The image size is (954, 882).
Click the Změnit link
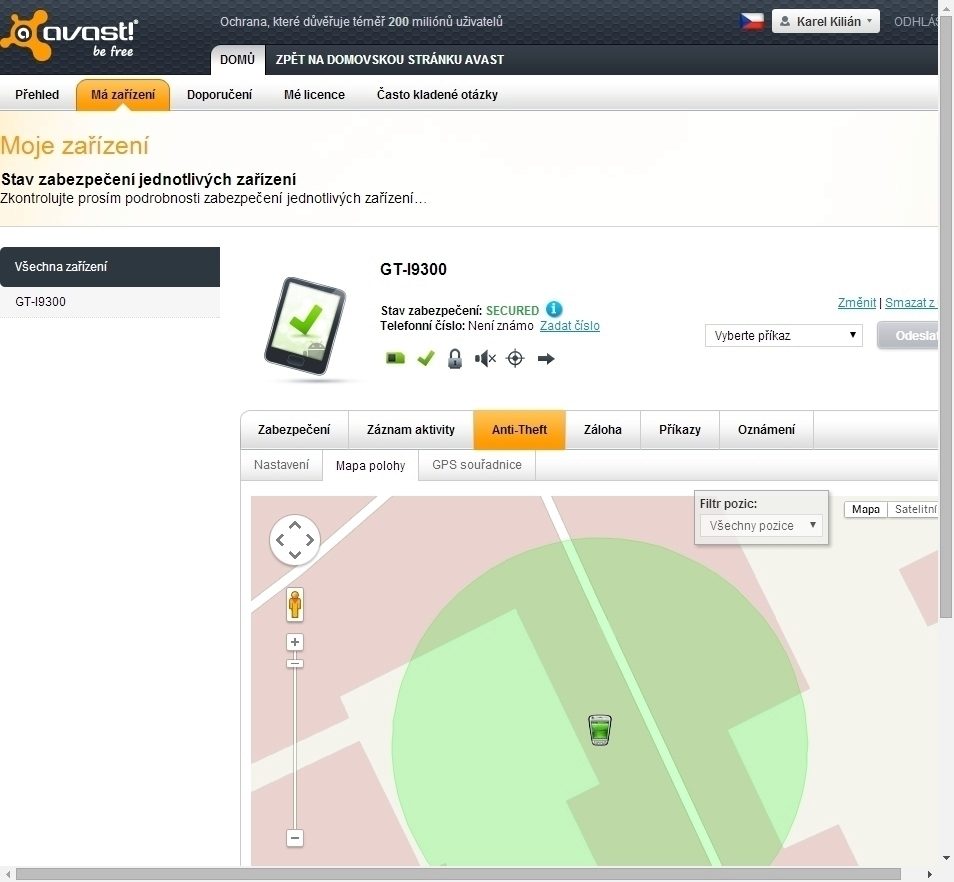857,302
